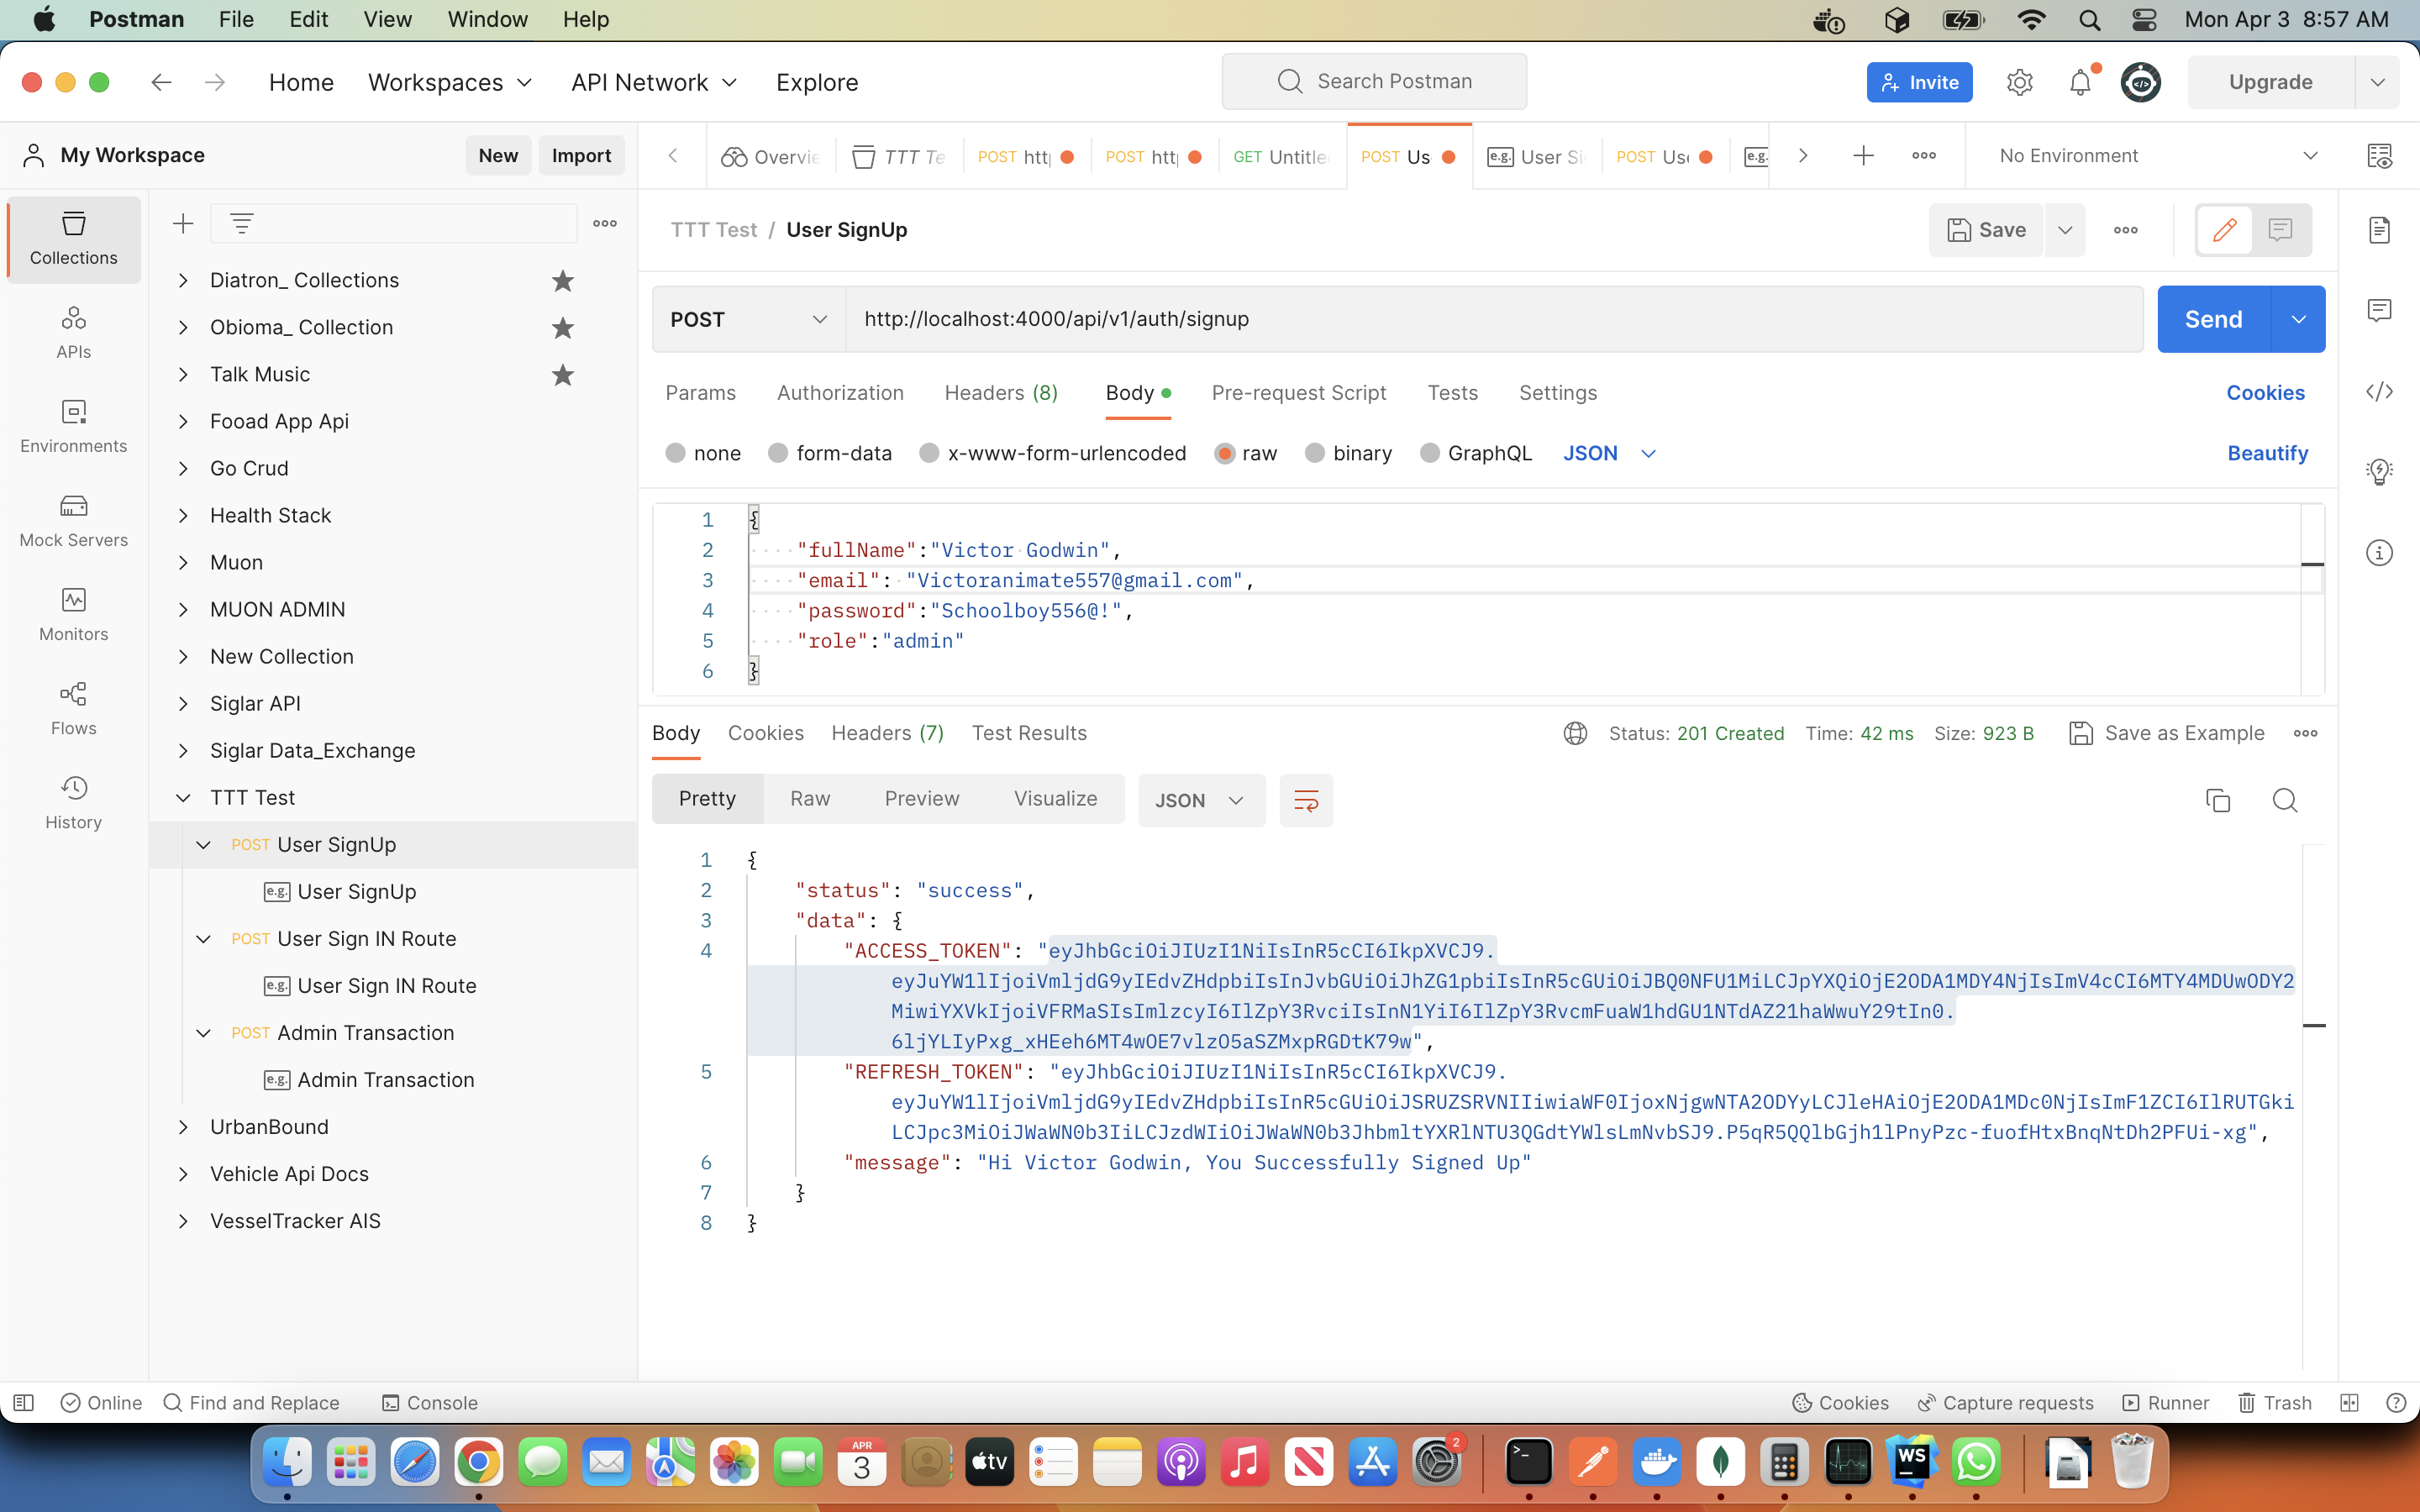Expand the UrbanBound collection
Image resolution: width=2420 pixels, height=1512 pixels.
[183, 1127]
